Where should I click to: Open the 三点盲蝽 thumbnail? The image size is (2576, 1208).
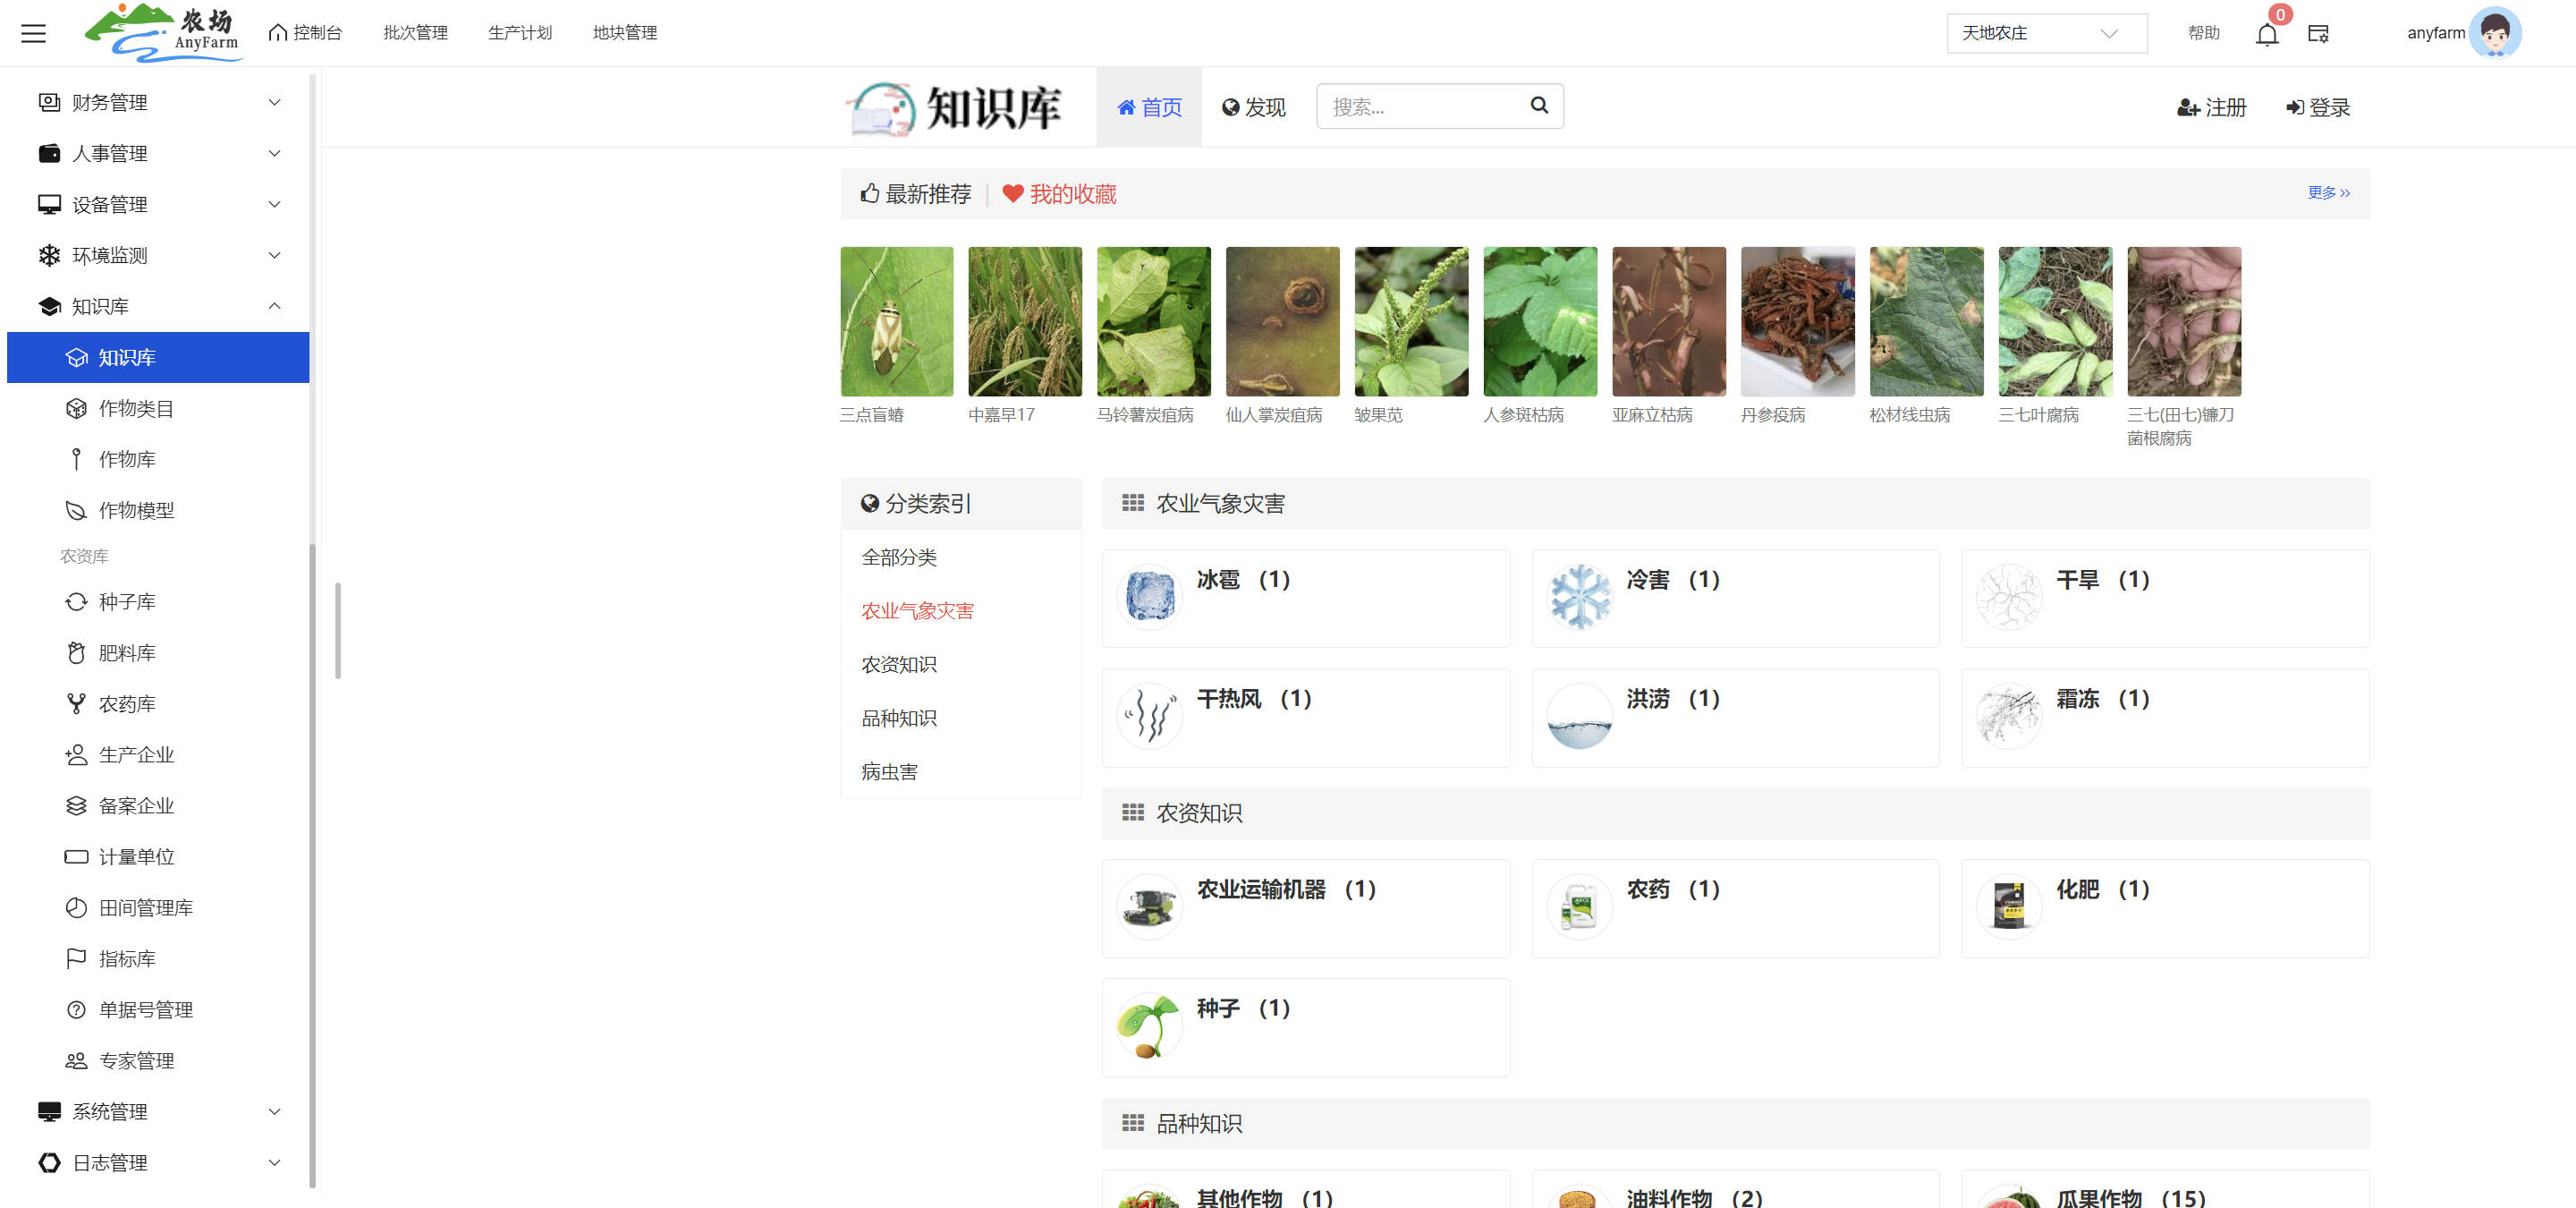click(x=896, y=321)
